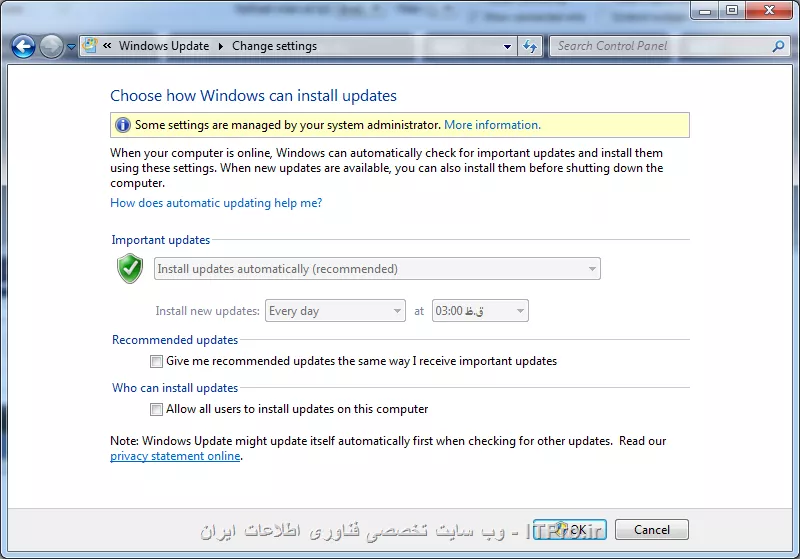Enable Allow all users to install updates
Image resolution: width=800 pixels, height=559 pixels.
click(x=156, y=410)
